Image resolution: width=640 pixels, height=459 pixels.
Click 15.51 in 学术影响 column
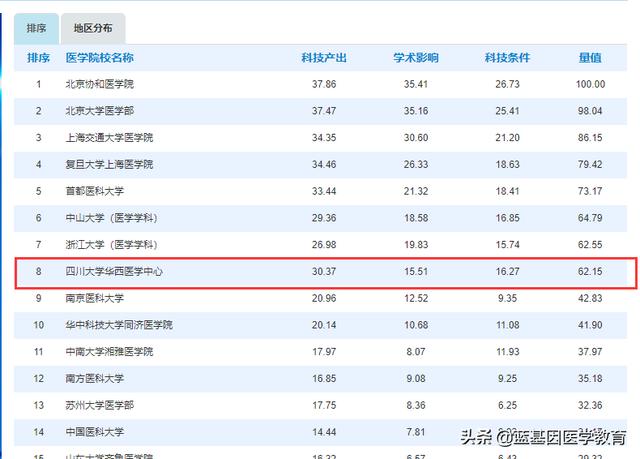click(x=416, y=271)
